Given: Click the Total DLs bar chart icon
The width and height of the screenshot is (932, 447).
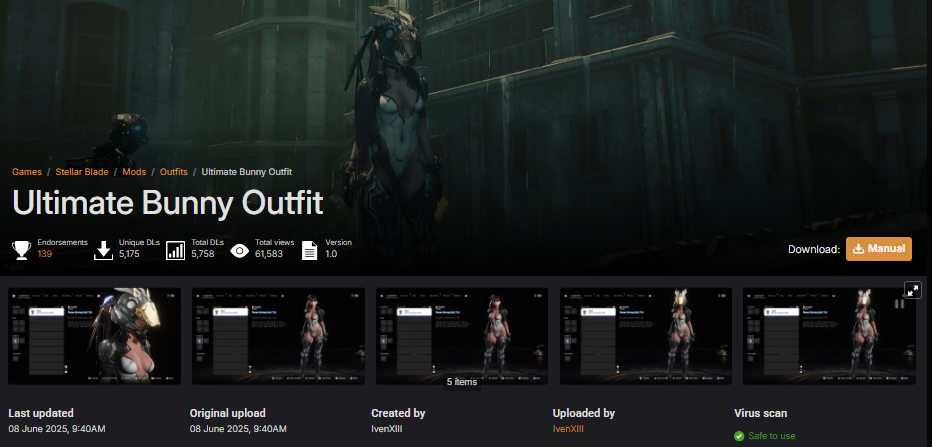Looking at the screenshot, I should tap(175, 250).
